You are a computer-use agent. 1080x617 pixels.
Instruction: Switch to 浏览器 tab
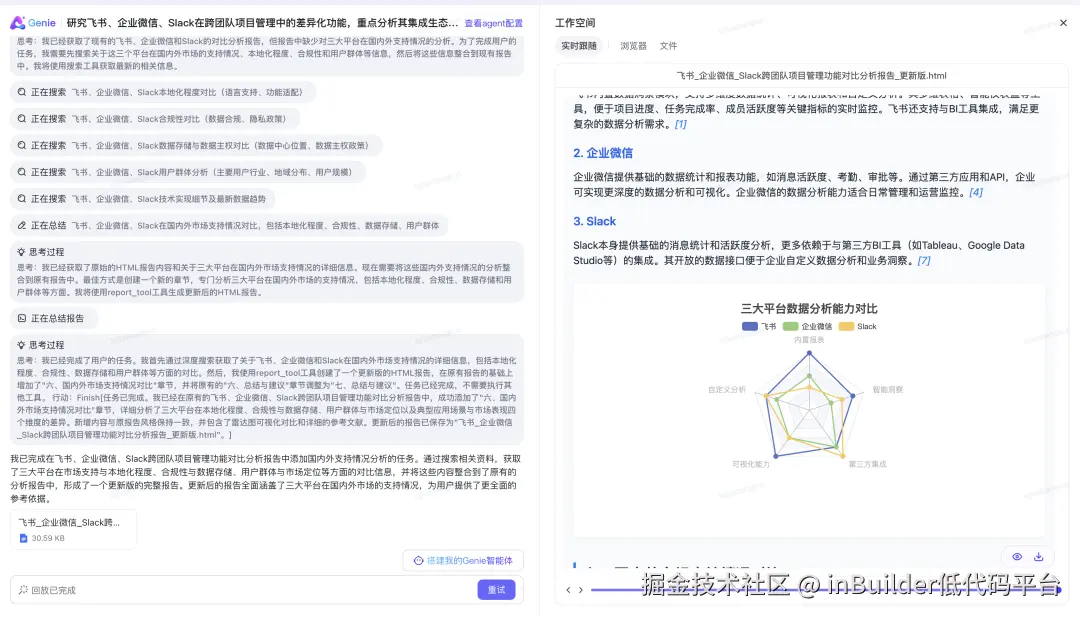pos(633,46)
